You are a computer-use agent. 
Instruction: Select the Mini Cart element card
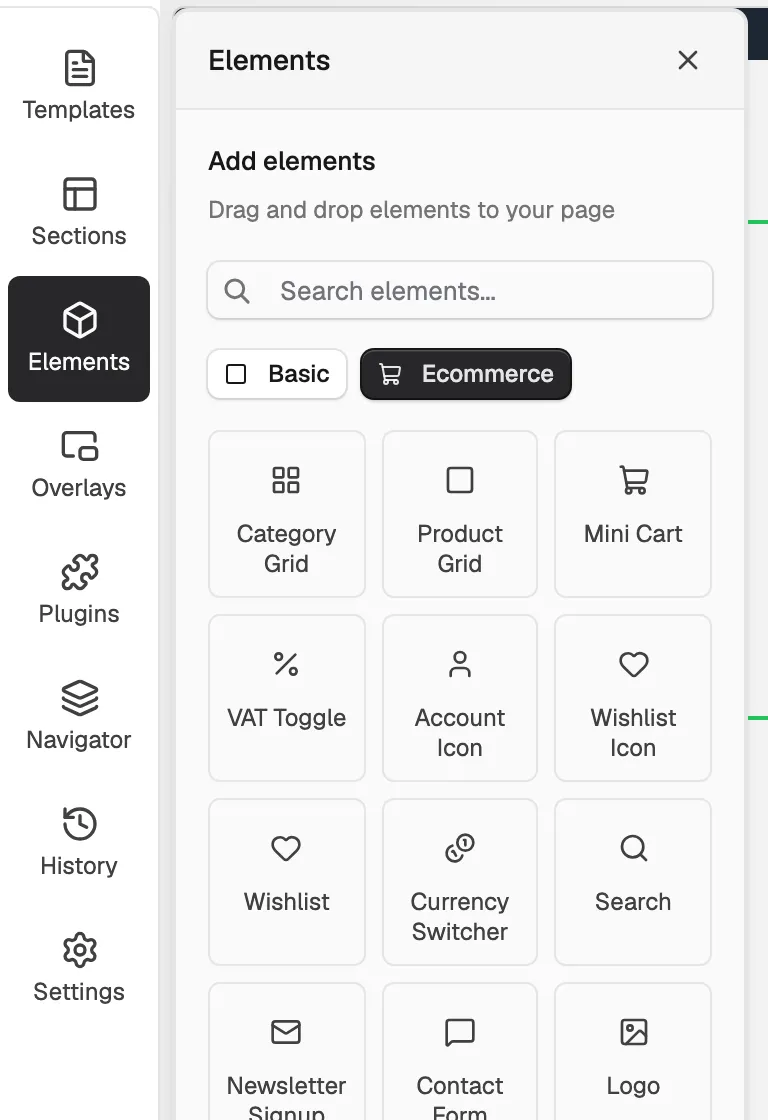click(633, 514)
